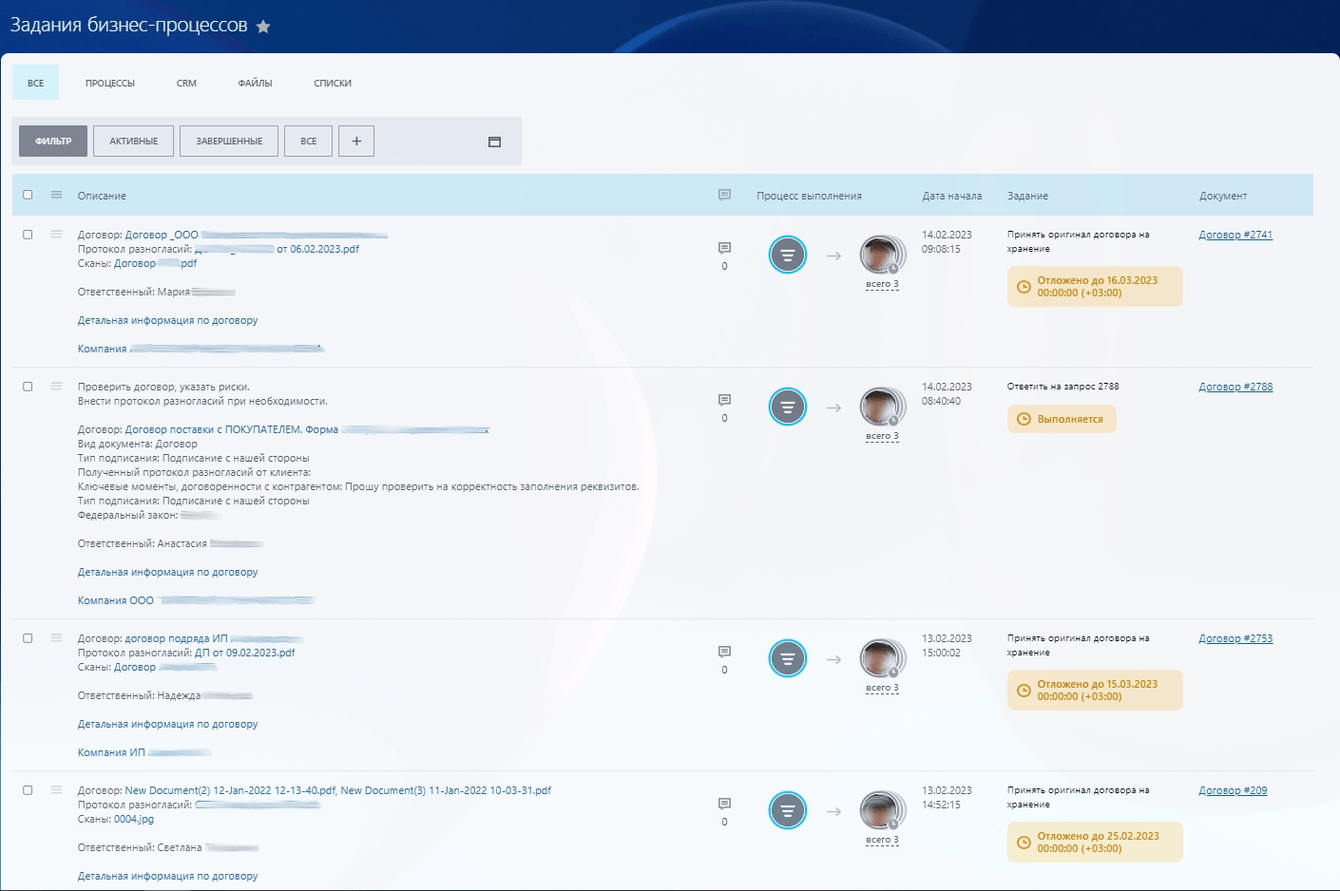Screen dimensions: 1340x891
Task: Click the process funnel icon in Договор #2741 row
Action: [788, 255]
